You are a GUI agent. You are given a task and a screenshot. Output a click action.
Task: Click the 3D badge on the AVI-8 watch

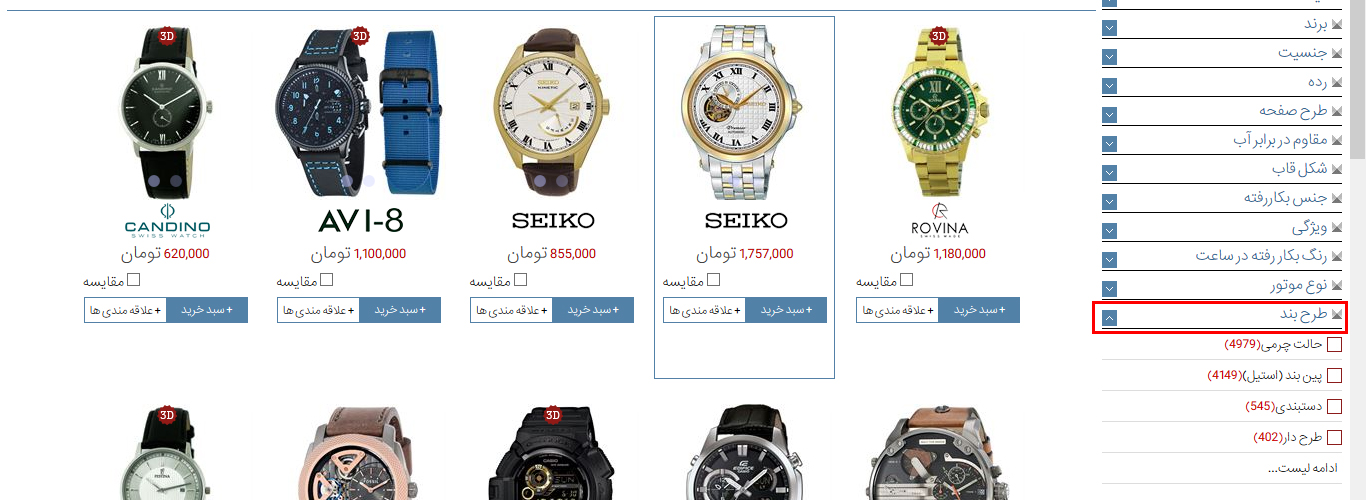coord(360,36)
